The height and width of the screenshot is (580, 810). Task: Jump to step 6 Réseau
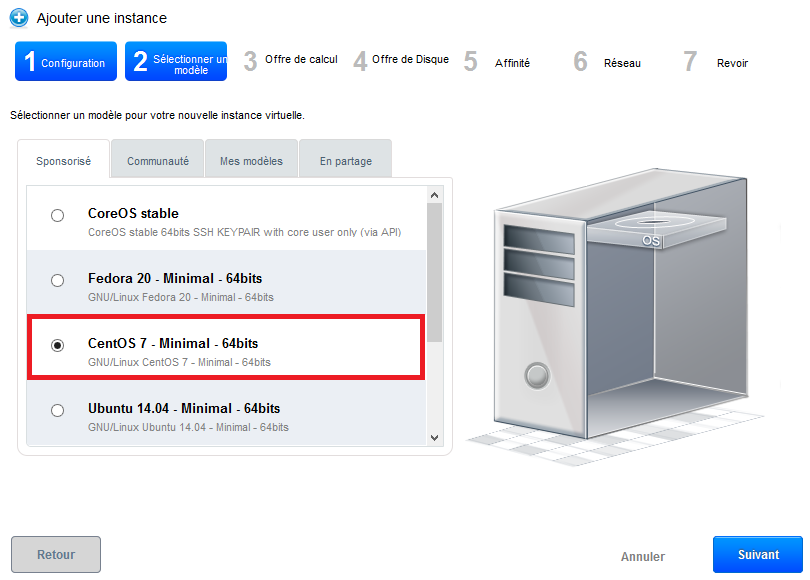coord(608,62)
